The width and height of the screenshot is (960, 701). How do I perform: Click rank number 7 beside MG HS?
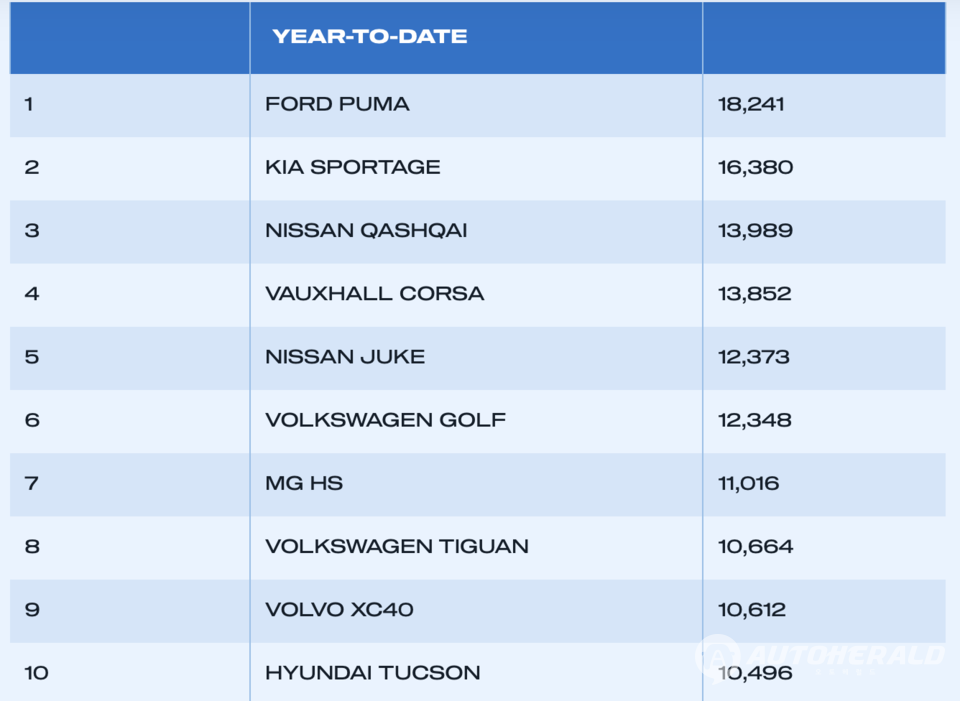pyautogui.click(x=32, y=484)
